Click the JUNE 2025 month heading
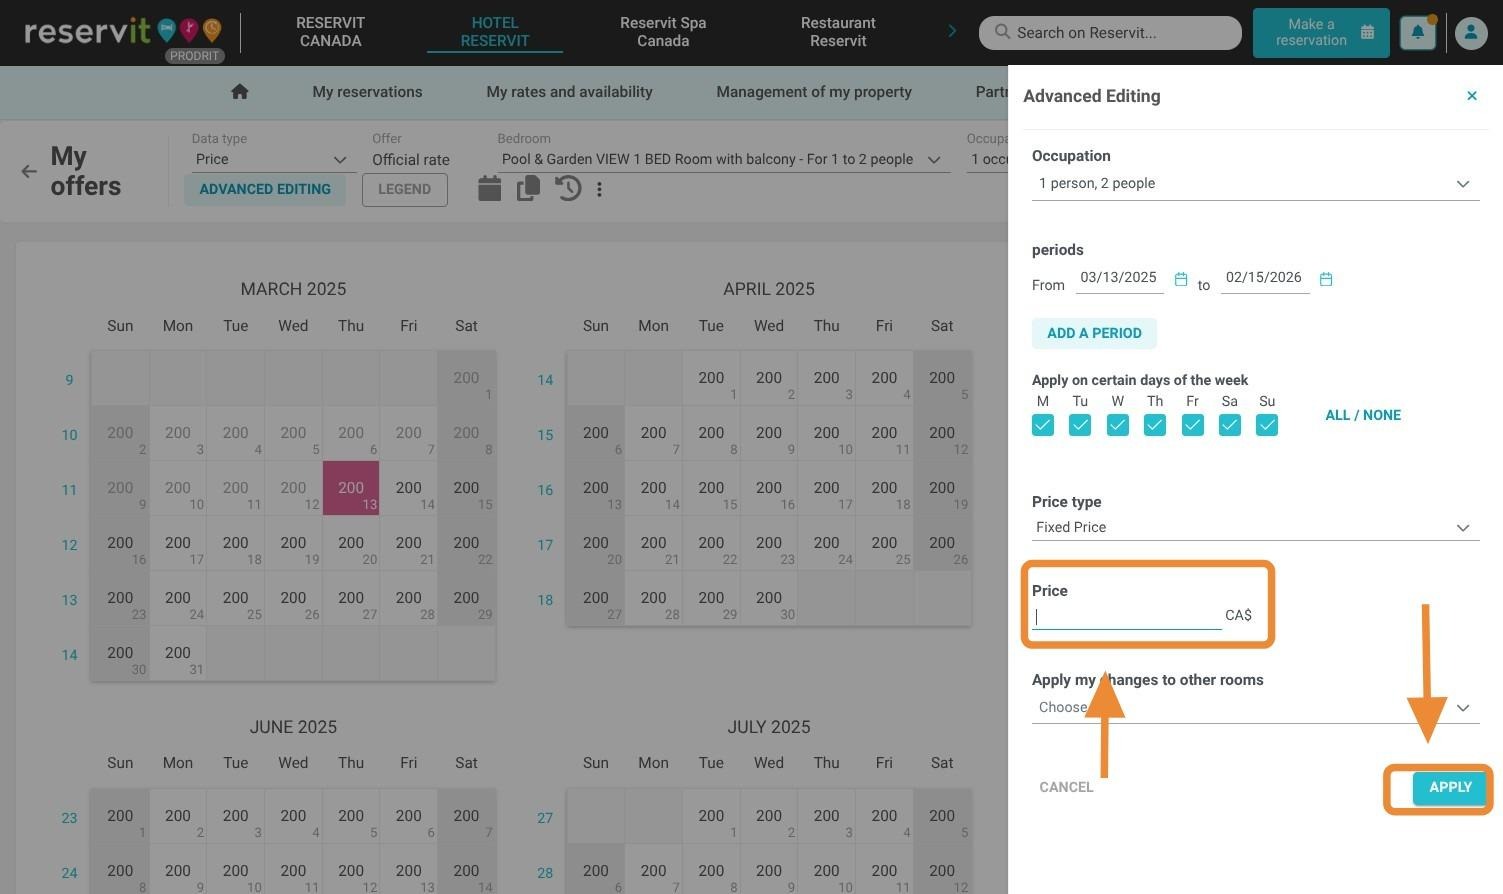Screen dimensions: 1503x894 (x=293, y=727)
